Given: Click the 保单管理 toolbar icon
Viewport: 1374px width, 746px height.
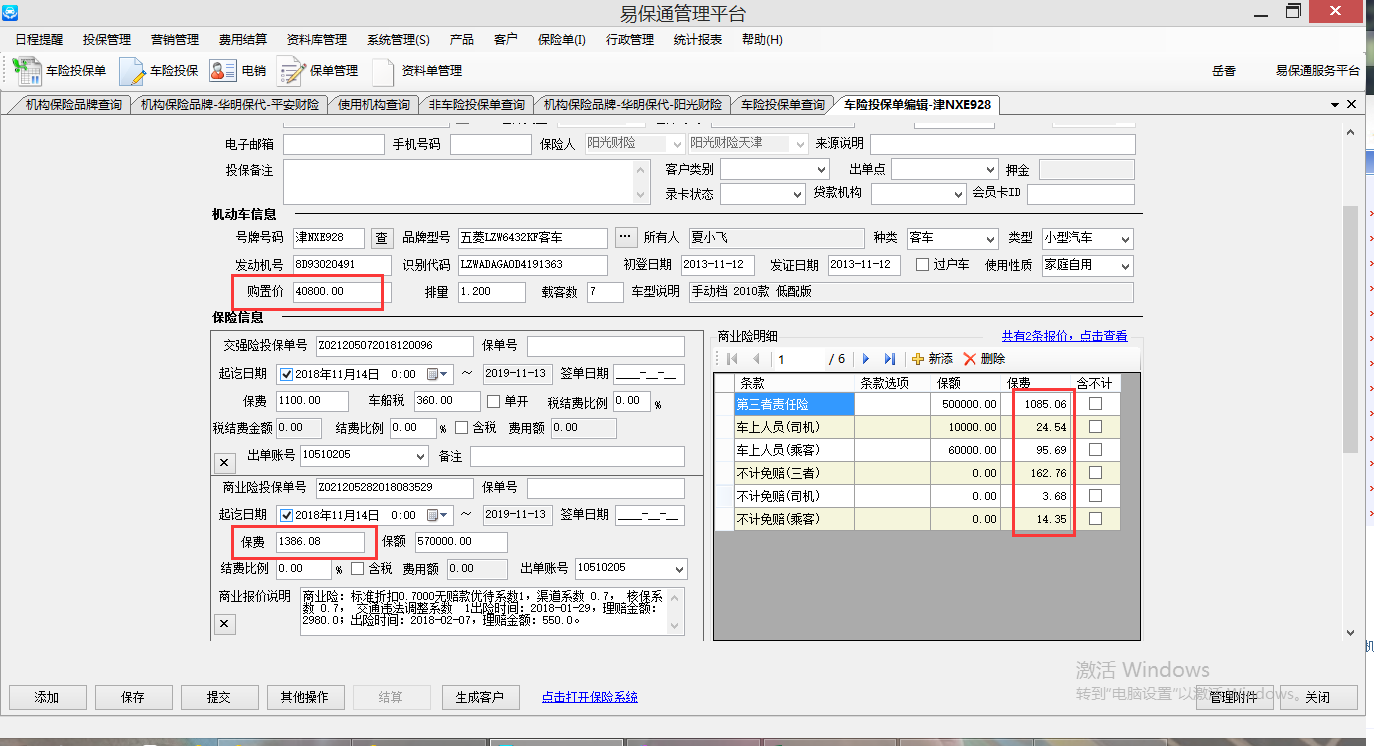Looking at the screenshot, I should click(x=291, y=71).
